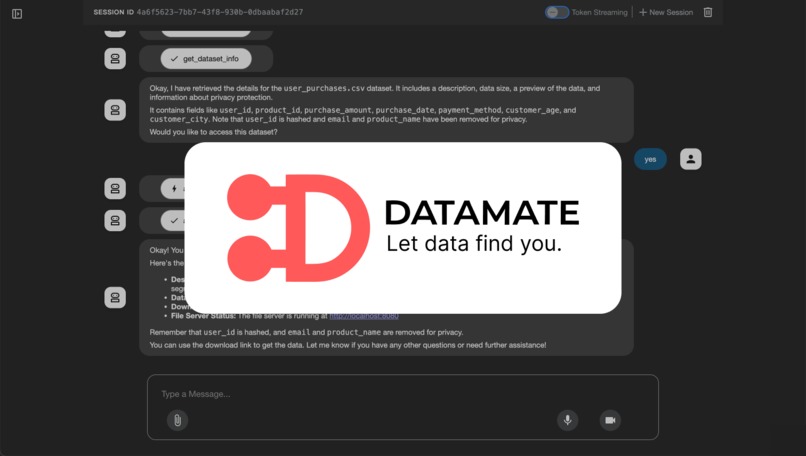Click the lightning bolt tool-call icon
The height and width of the screenshot is (456, 806).
pos(174,189)
